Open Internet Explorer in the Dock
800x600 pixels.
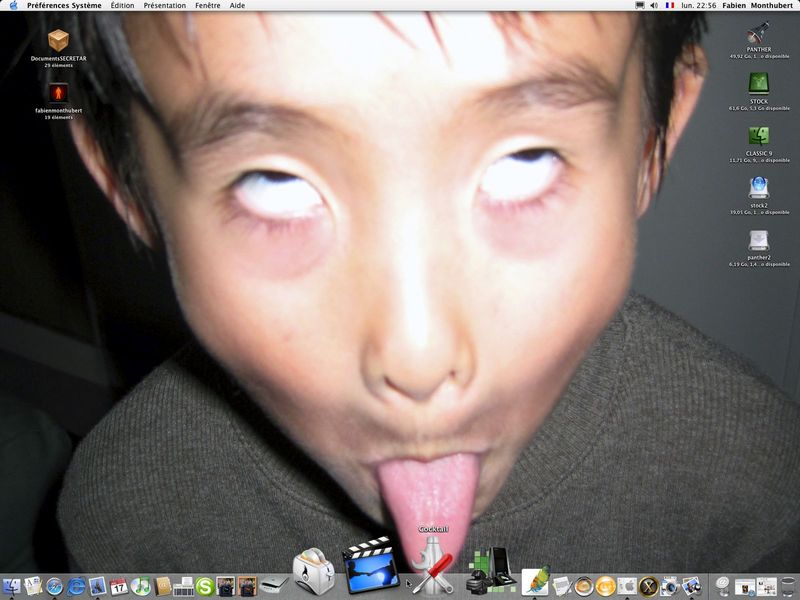[x=76, y=586]
